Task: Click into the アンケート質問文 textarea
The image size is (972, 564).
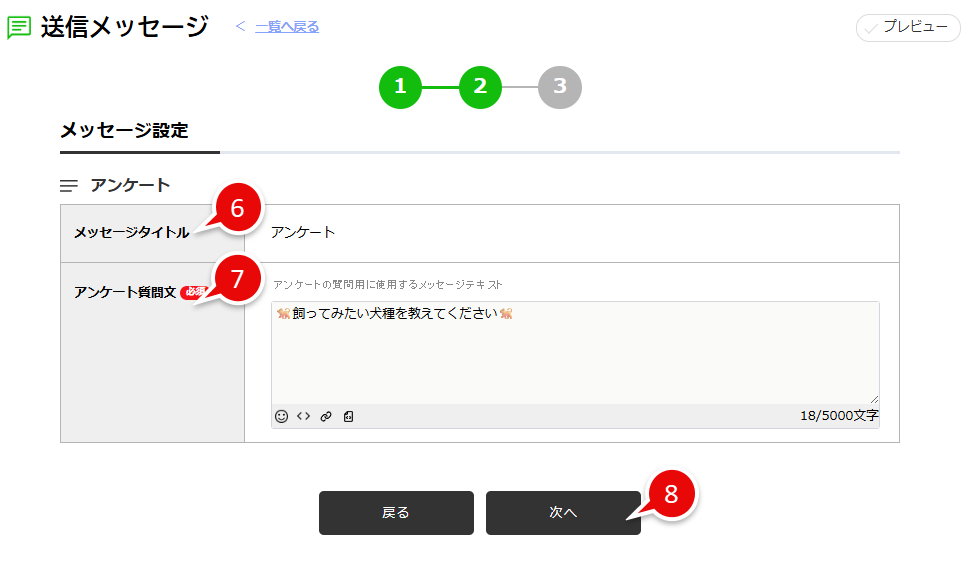Action: click(x=575, y=355)
